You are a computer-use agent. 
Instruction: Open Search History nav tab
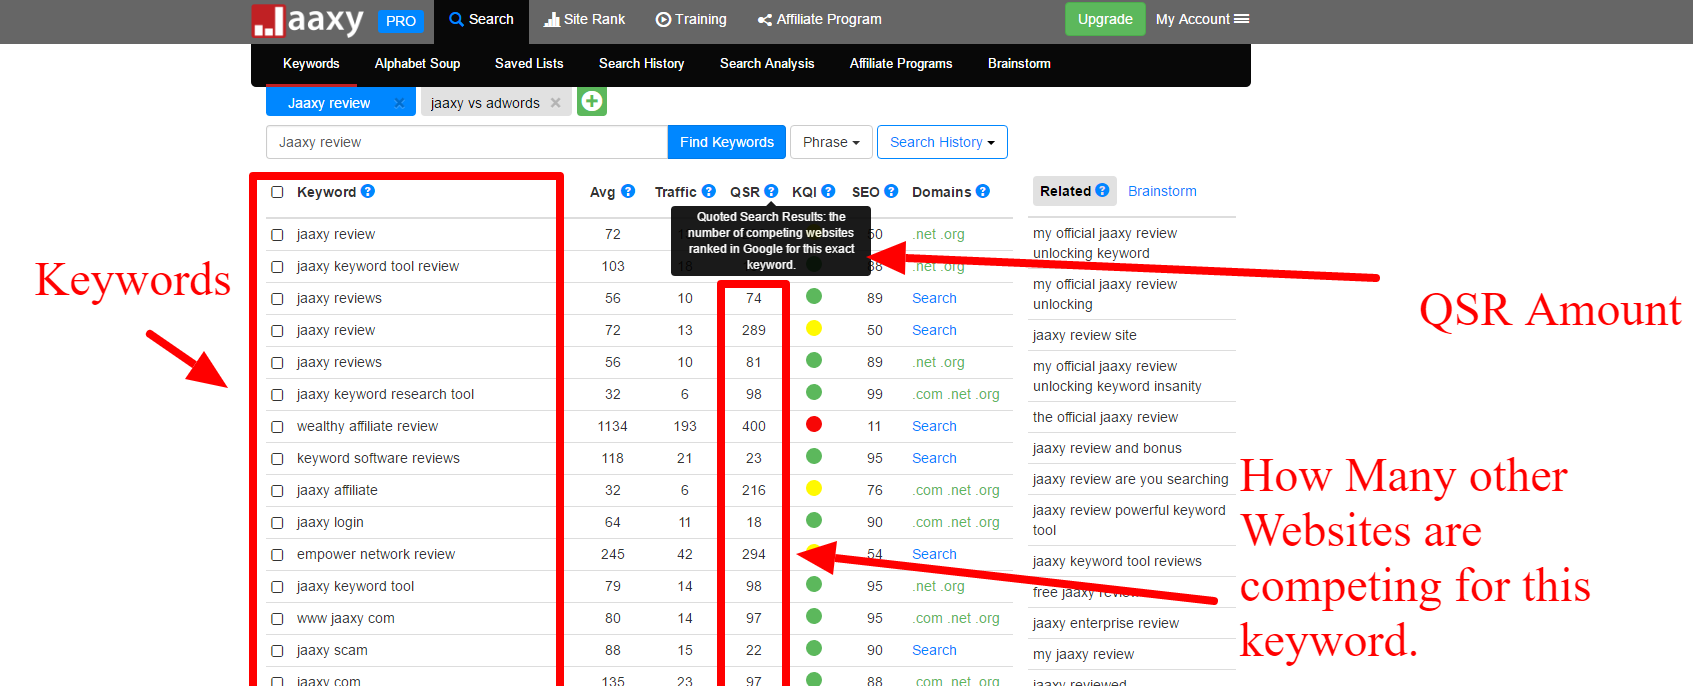[x=641, y=63]
